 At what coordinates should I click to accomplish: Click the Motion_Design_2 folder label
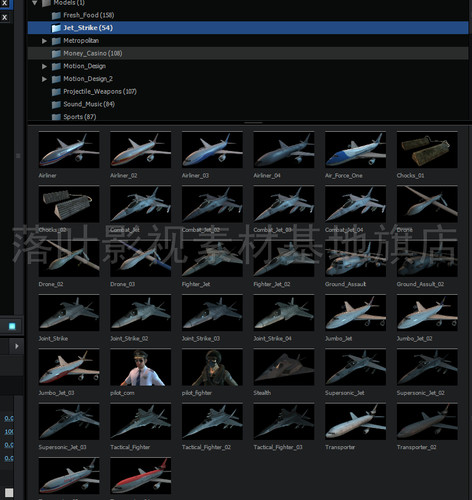88,79
